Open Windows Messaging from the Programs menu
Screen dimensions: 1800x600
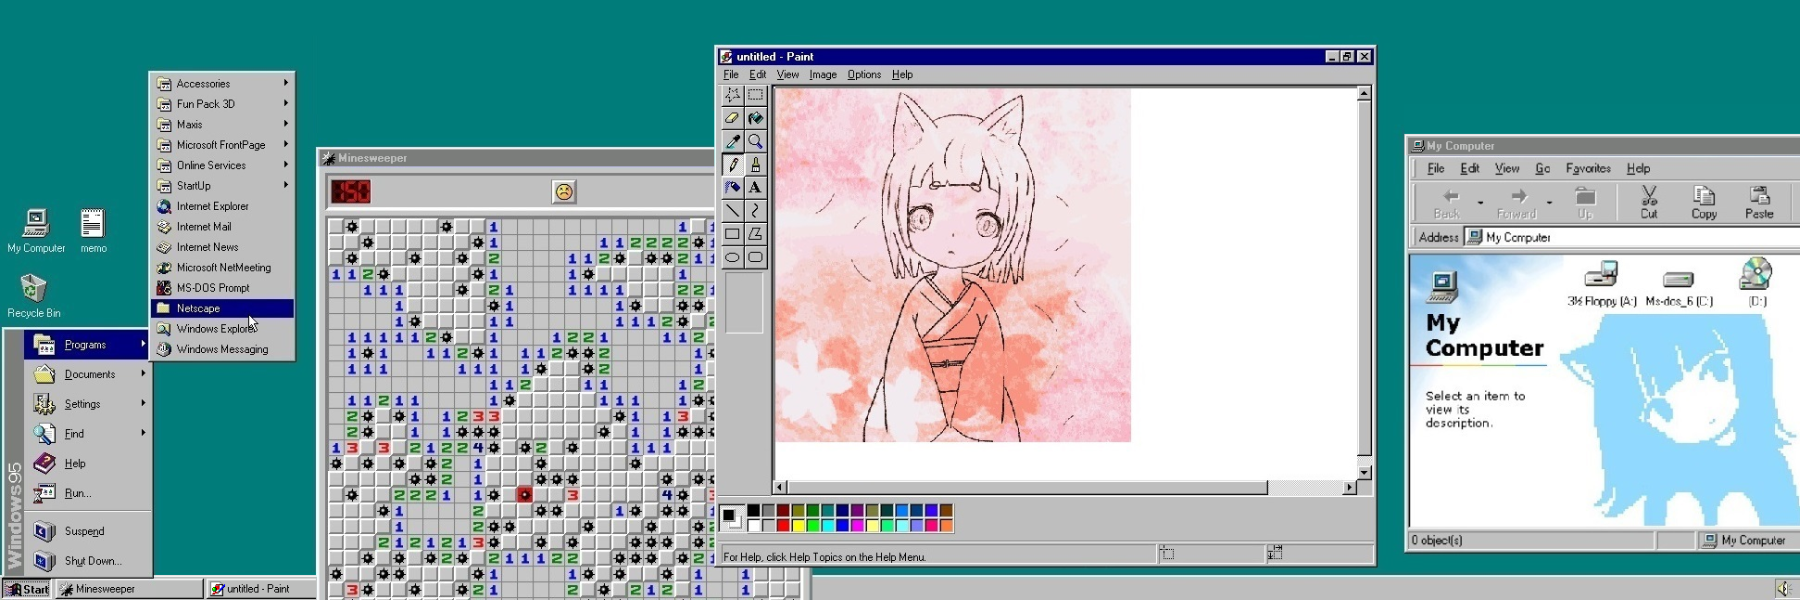point(222,349)
